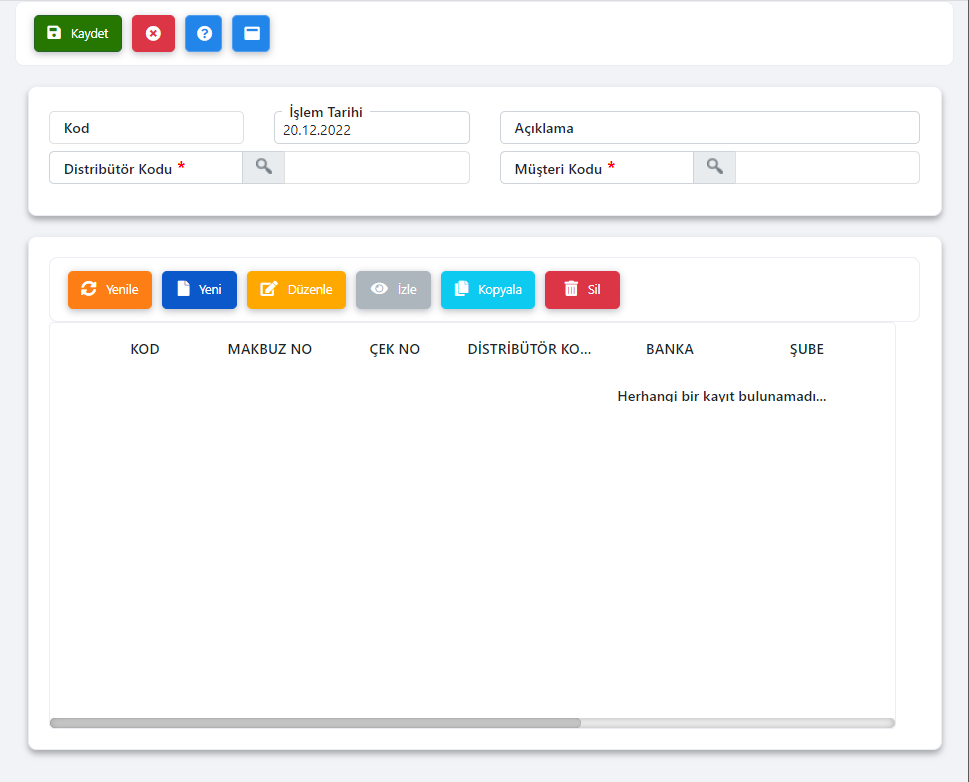Click into the Açıklama description field
Image resolution: width=969 pixels, height=782 pixels.
tap(709, 128)
